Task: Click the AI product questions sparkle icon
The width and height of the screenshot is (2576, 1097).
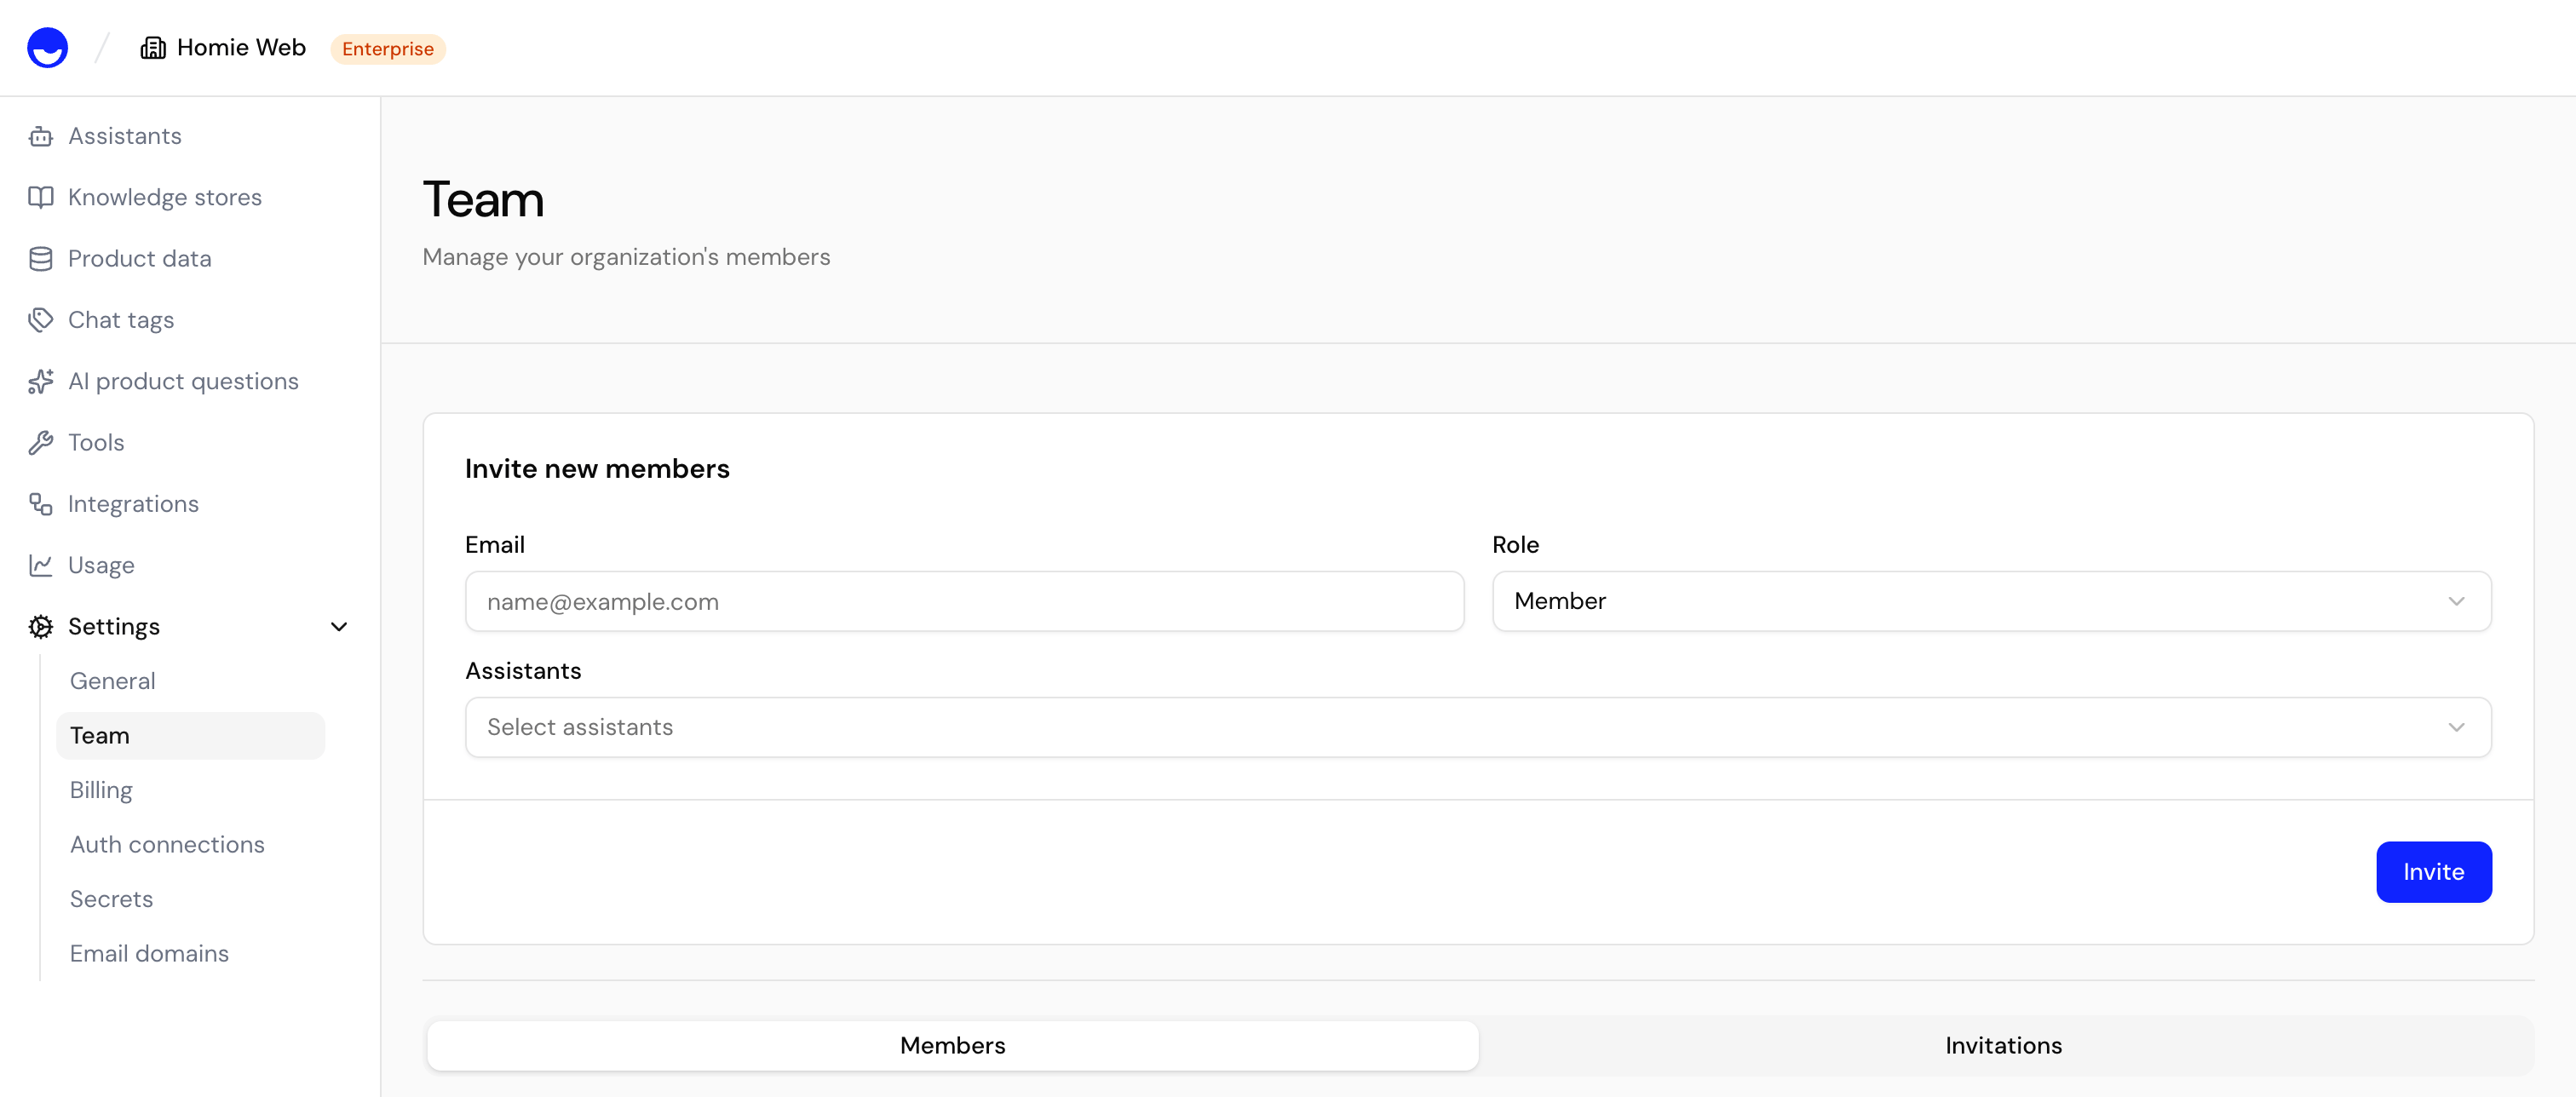Action: [41, 381]
